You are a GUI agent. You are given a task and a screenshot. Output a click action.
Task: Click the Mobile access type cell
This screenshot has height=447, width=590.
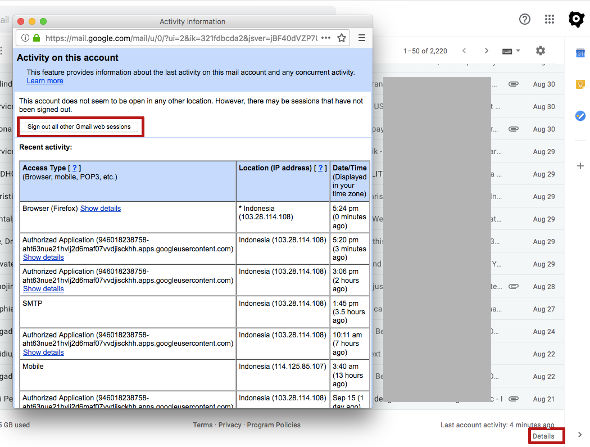pos(128,375)
